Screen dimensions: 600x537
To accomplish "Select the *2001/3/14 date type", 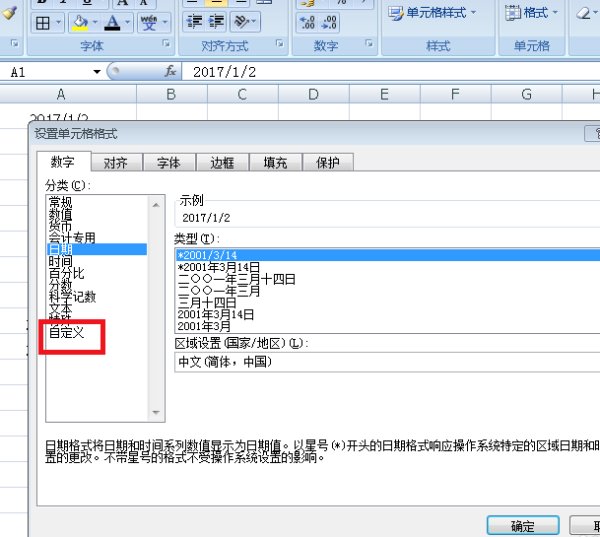I will [x=388, y=255].
